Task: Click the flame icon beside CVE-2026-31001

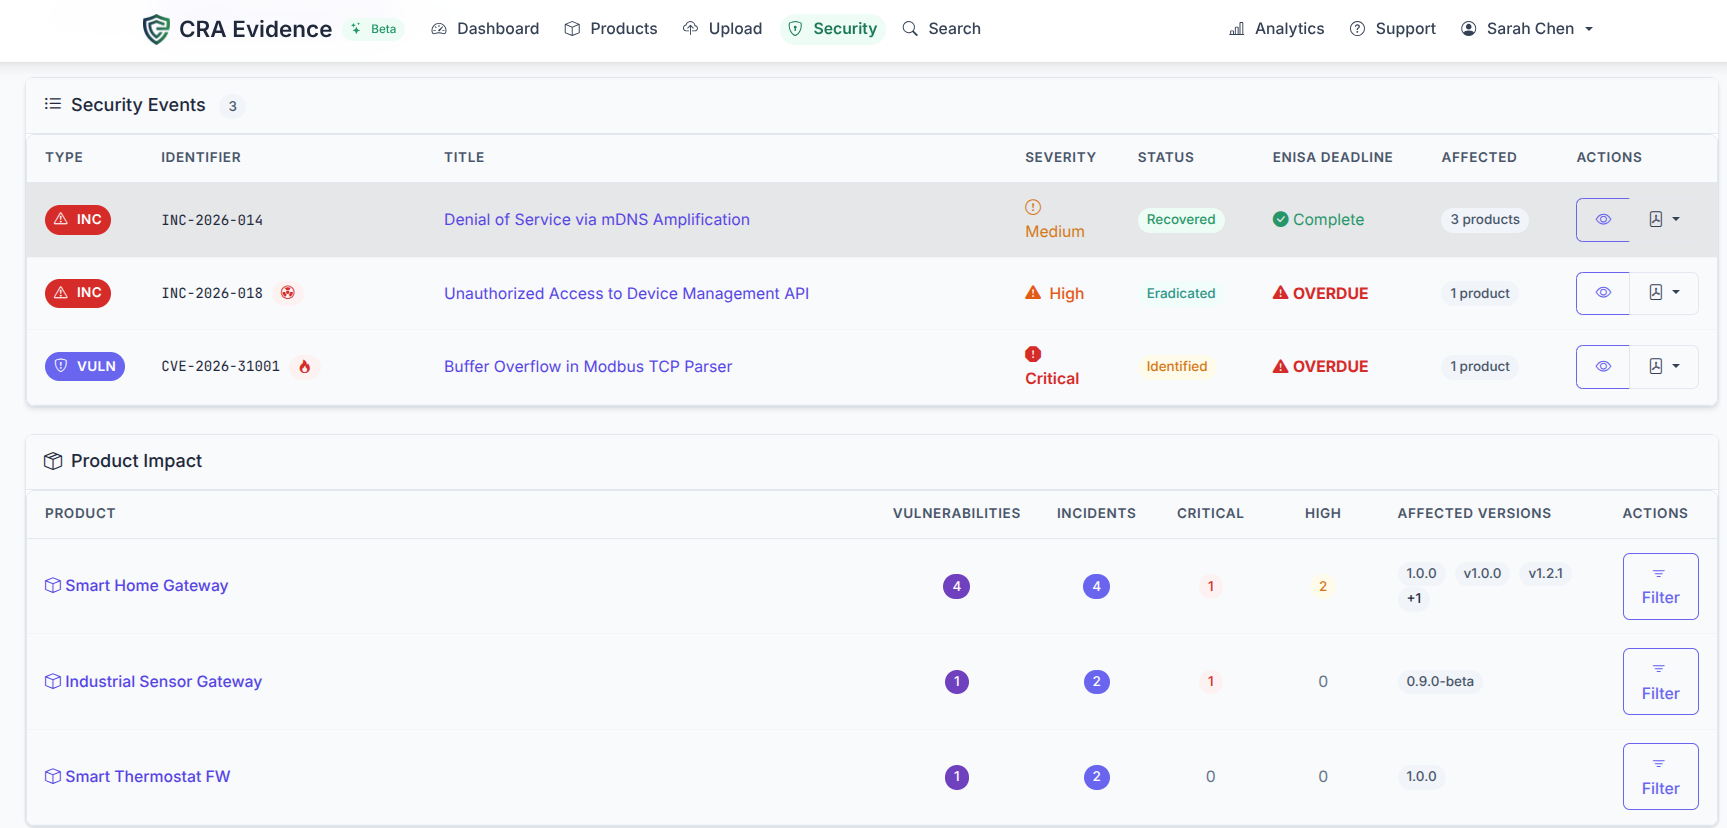Action: click(305, 367)
